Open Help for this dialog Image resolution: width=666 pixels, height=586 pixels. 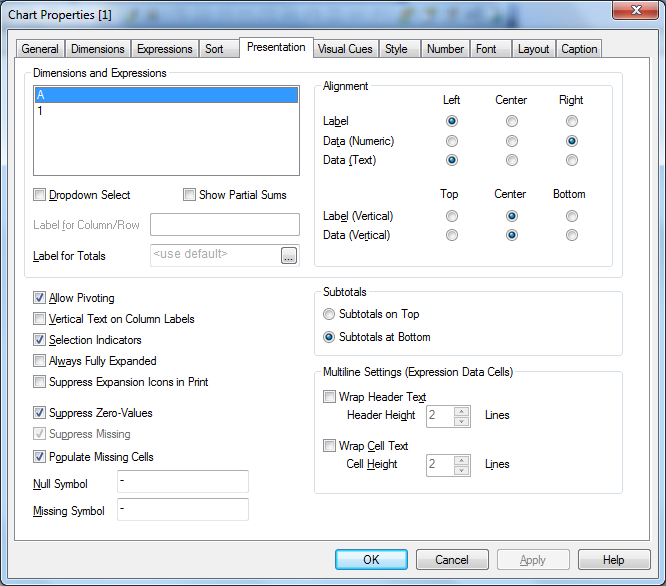[614, 560]
